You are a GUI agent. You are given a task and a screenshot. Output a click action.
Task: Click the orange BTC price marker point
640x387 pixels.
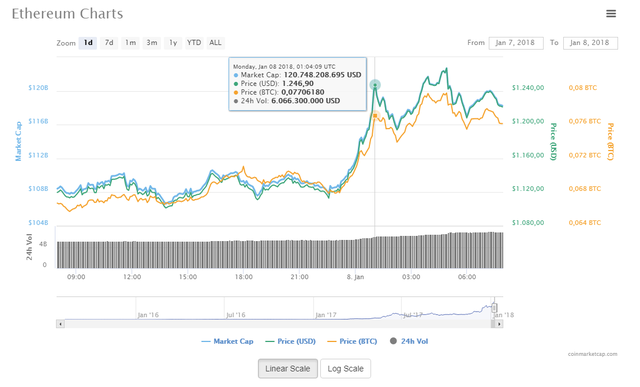click(x=375, y=116)
